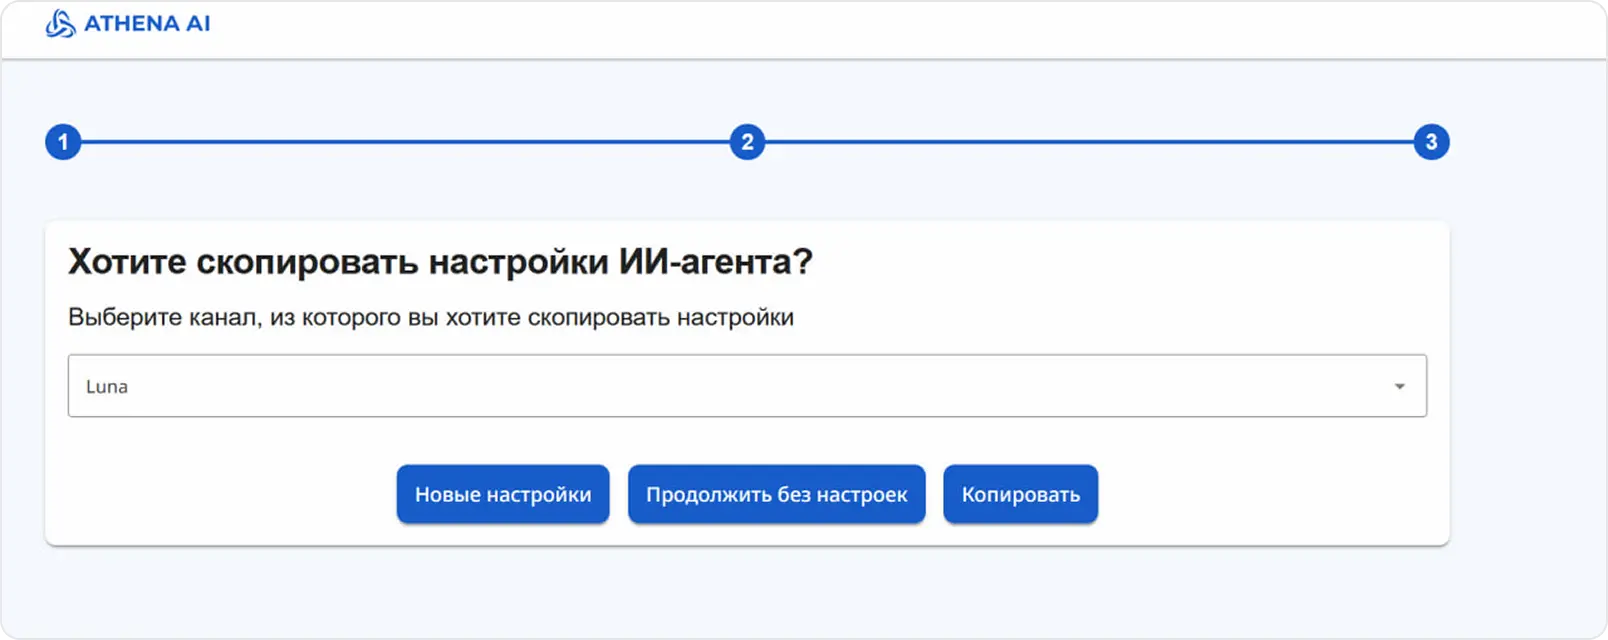1608x640 pixels.
Task: Go to step 1 in progress stepper
Action: point(63,142)
